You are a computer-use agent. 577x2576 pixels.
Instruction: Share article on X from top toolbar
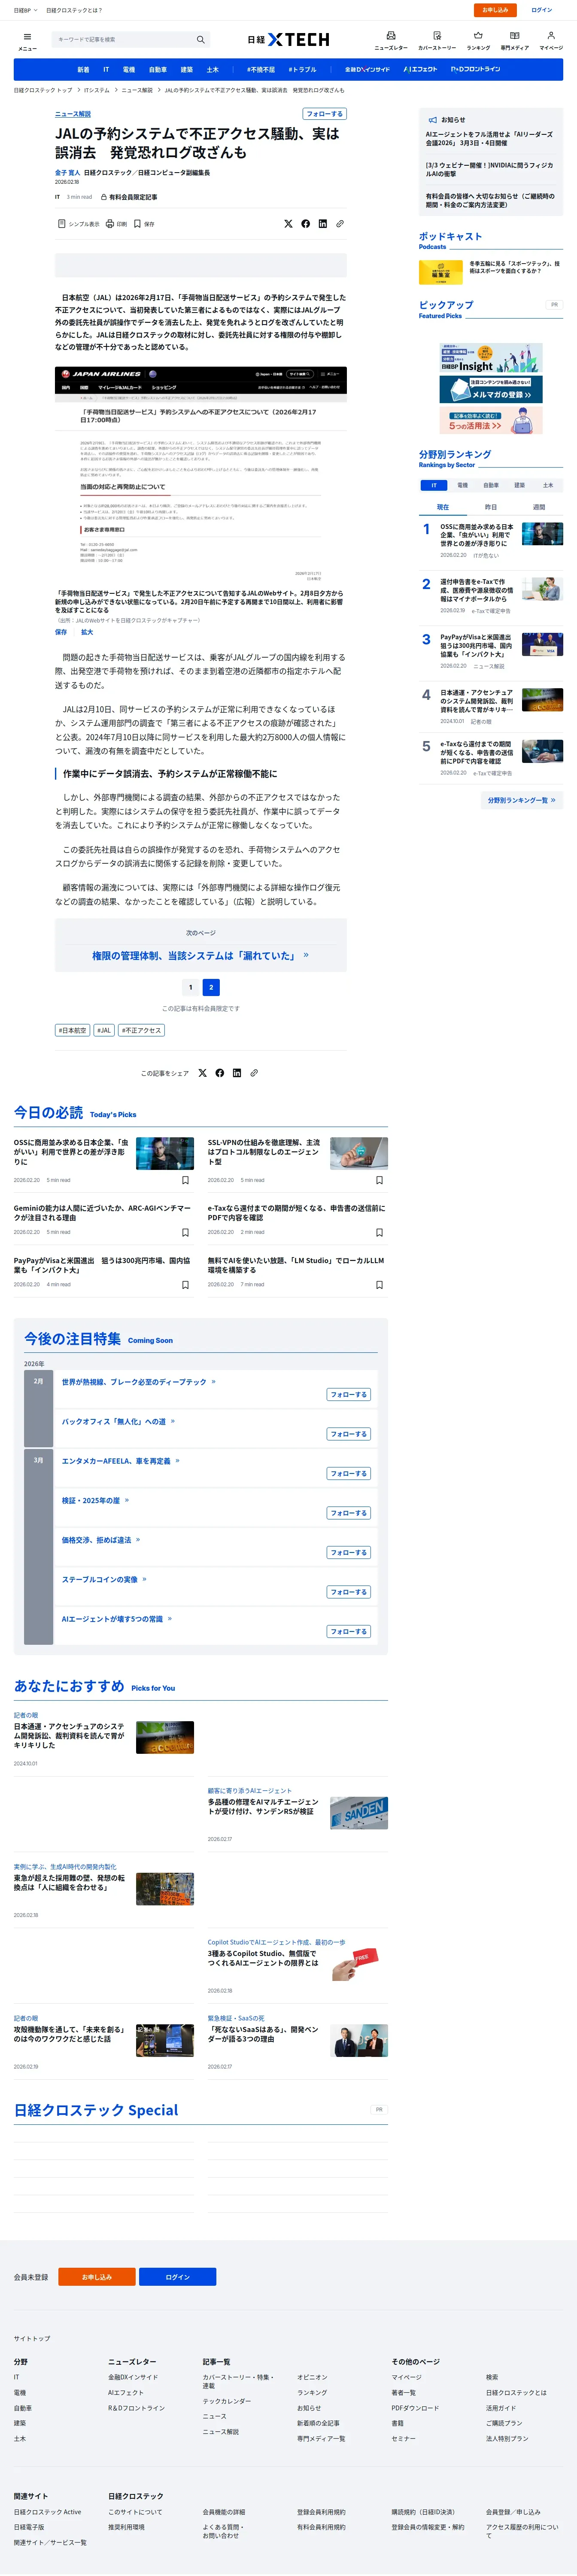coord(288,224)
